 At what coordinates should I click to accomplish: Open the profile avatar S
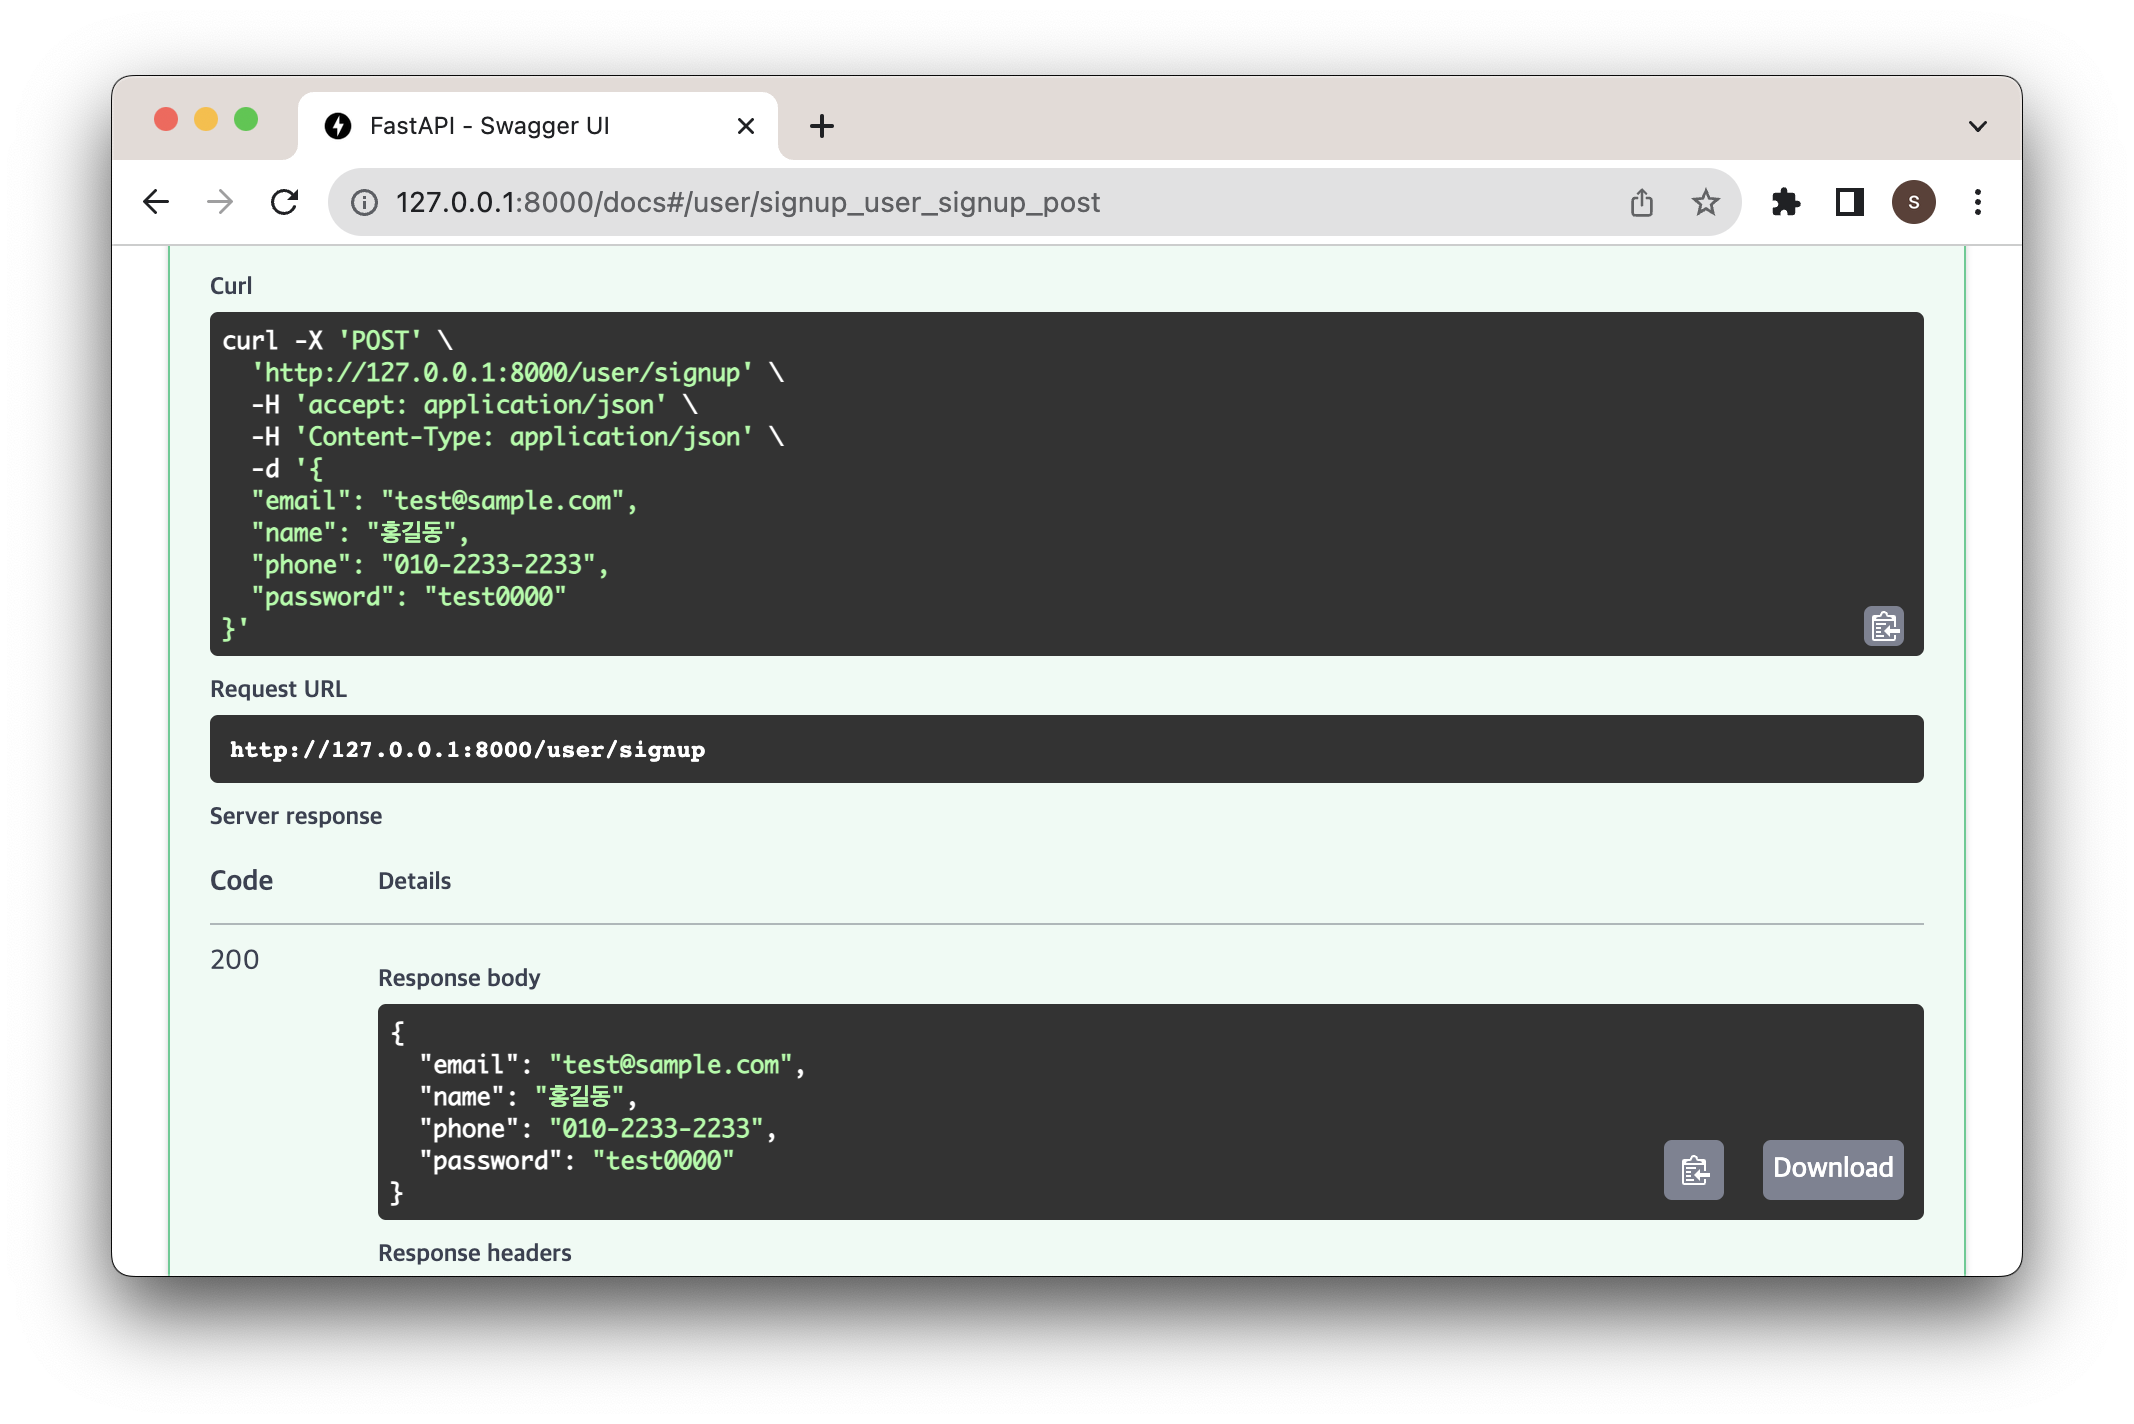1913,203
